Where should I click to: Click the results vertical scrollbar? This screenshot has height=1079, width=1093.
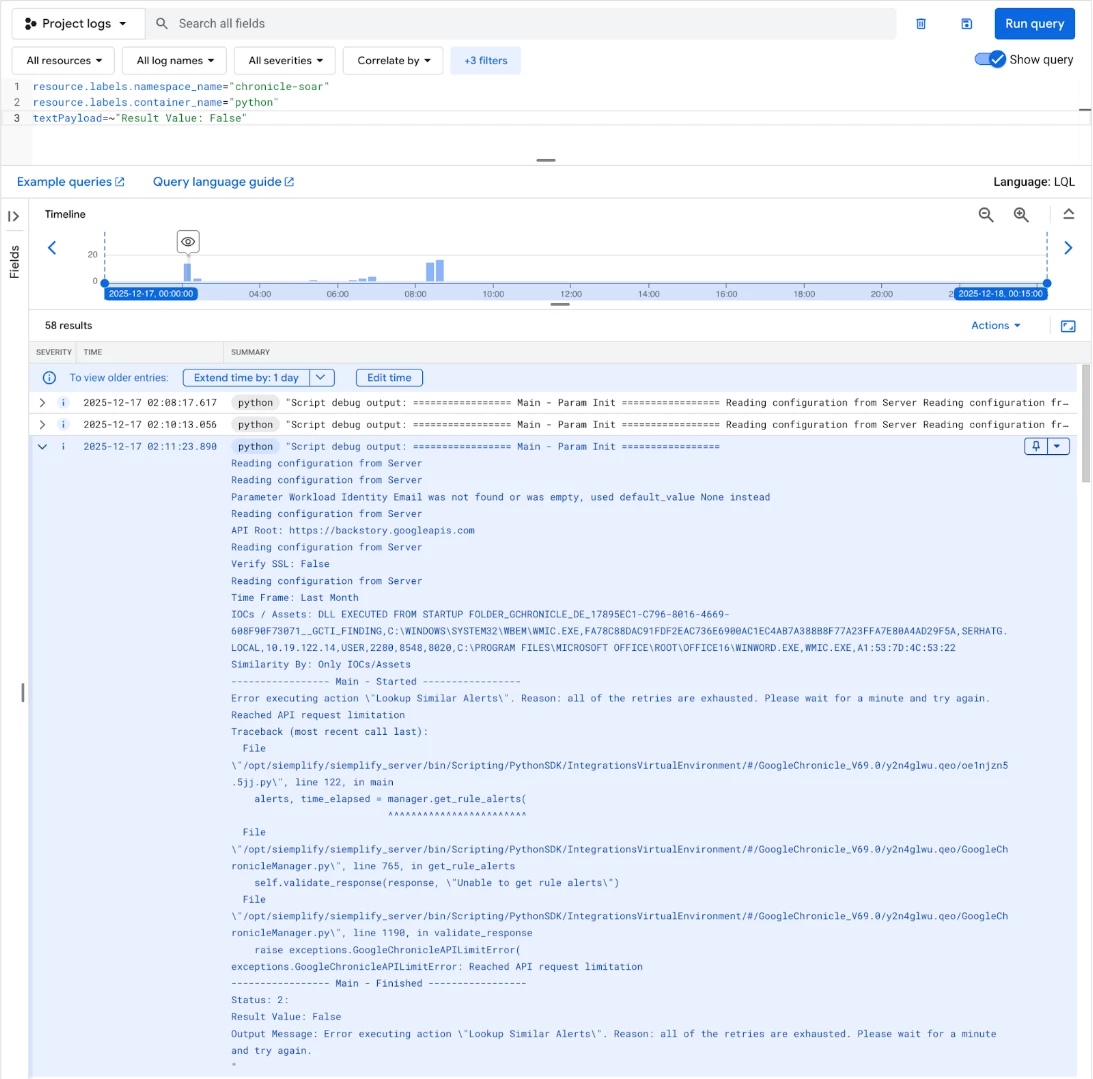click(1085, 424)
